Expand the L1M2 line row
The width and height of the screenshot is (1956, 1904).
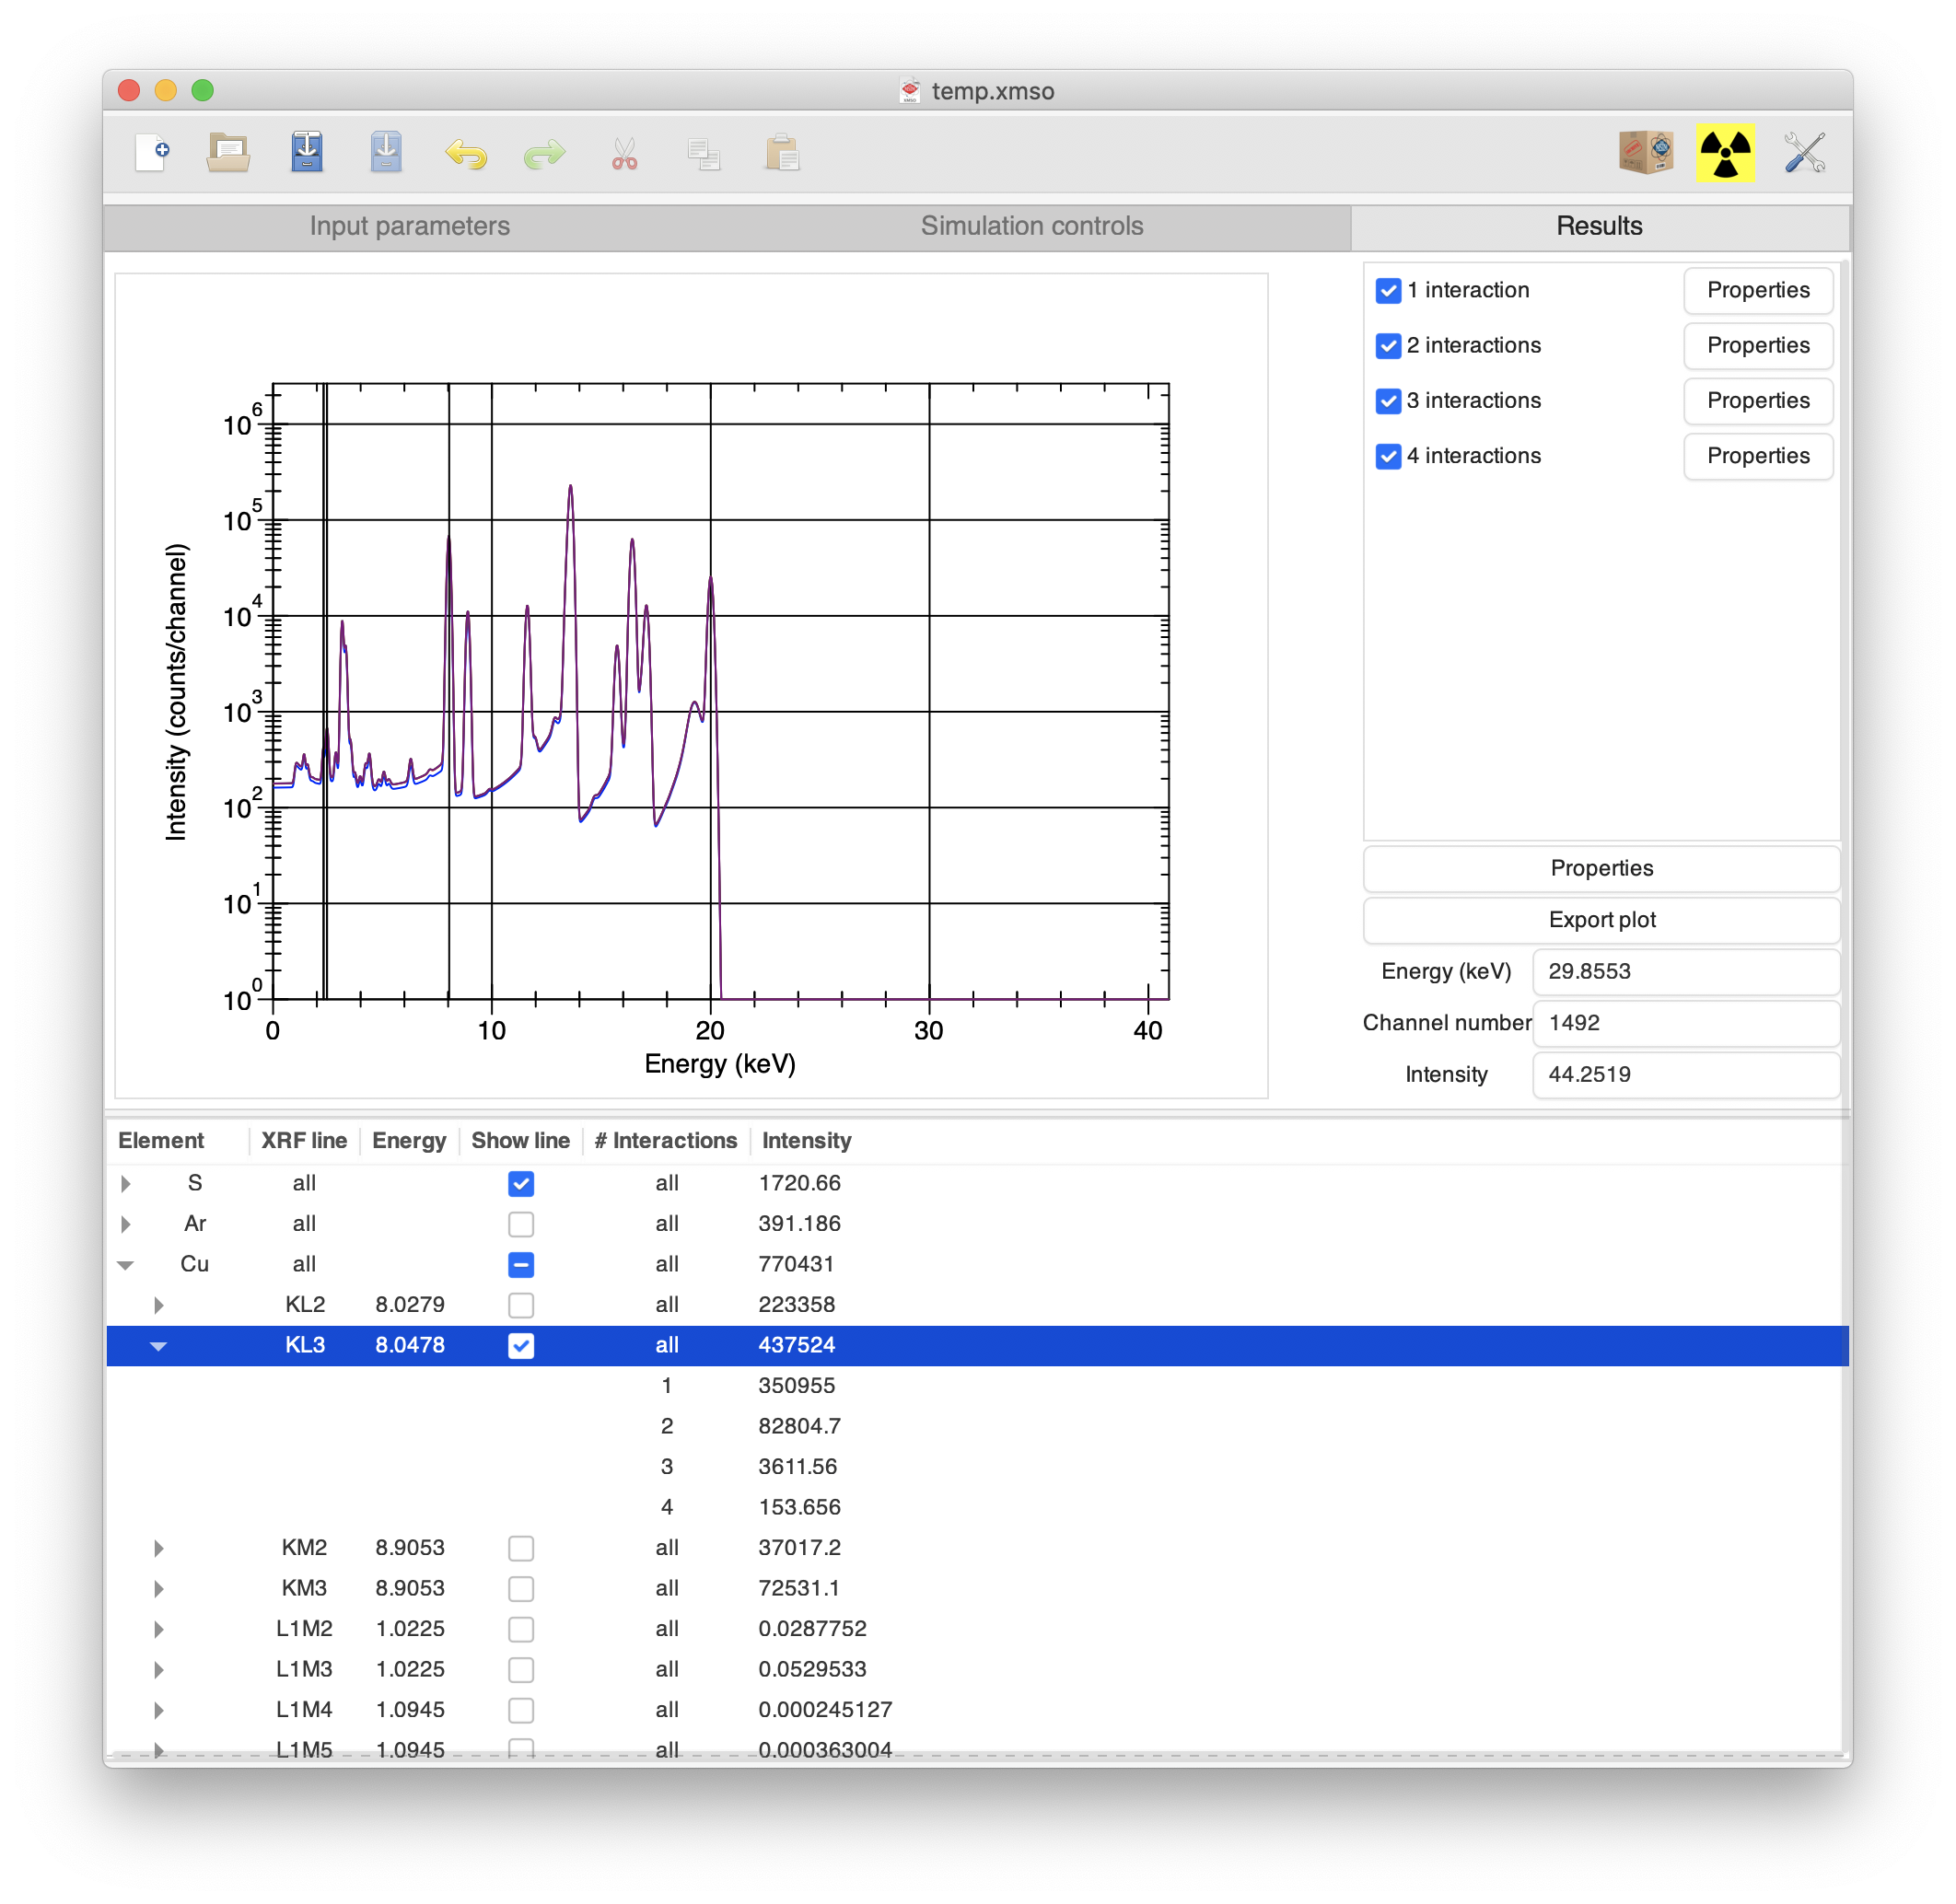coord(159,1628)
